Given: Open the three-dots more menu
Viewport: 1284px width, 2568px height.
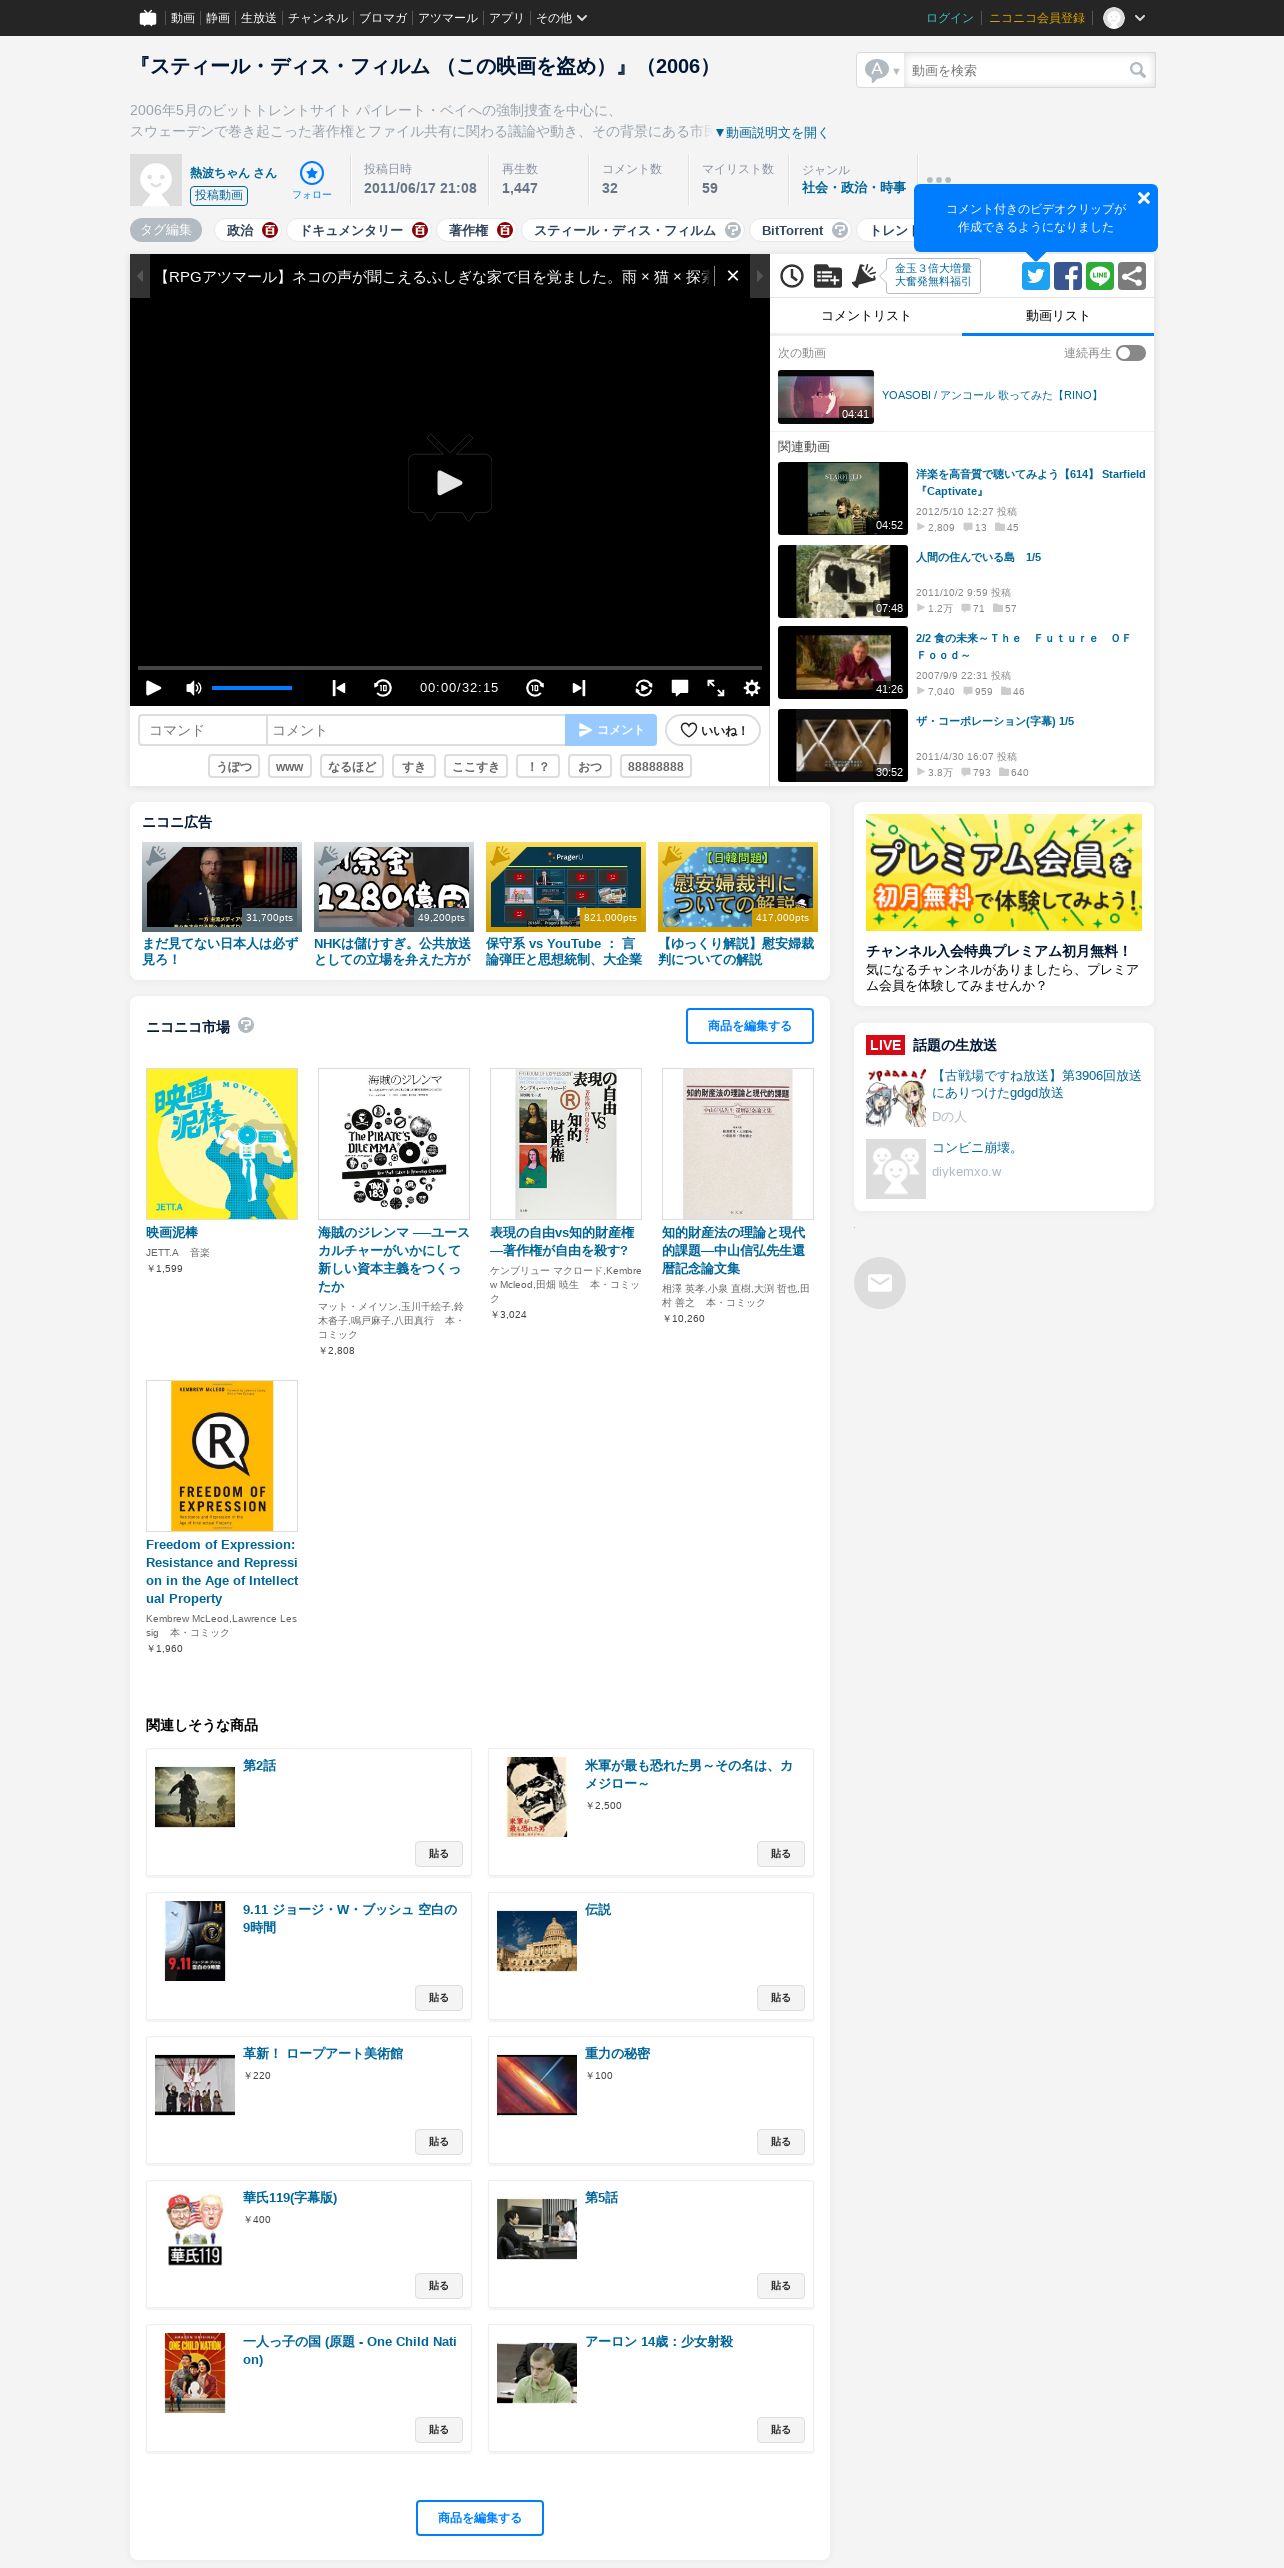Looking at the screenshot, I should pos(939,180).
